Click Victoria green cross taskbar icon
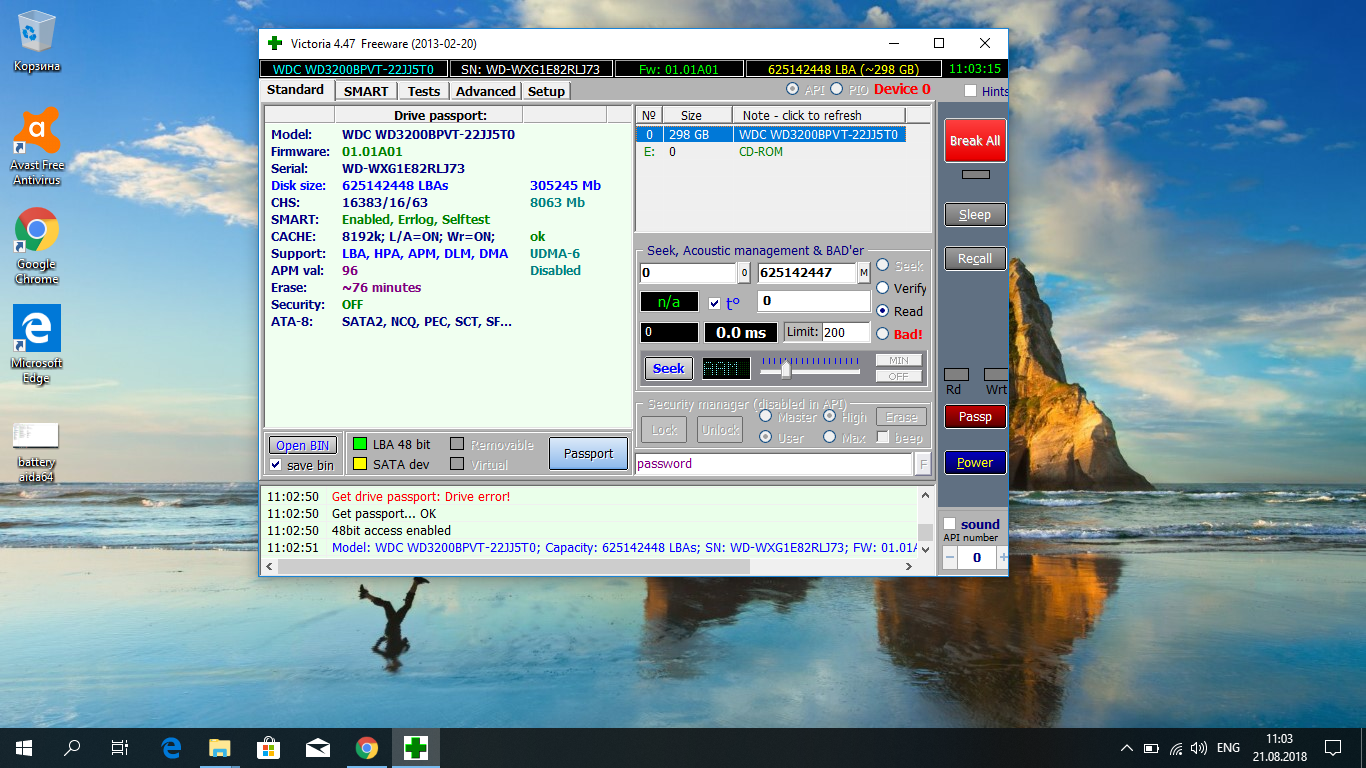Image resolution: width=1366 pixels, height=768 pixels. (415, 747)
